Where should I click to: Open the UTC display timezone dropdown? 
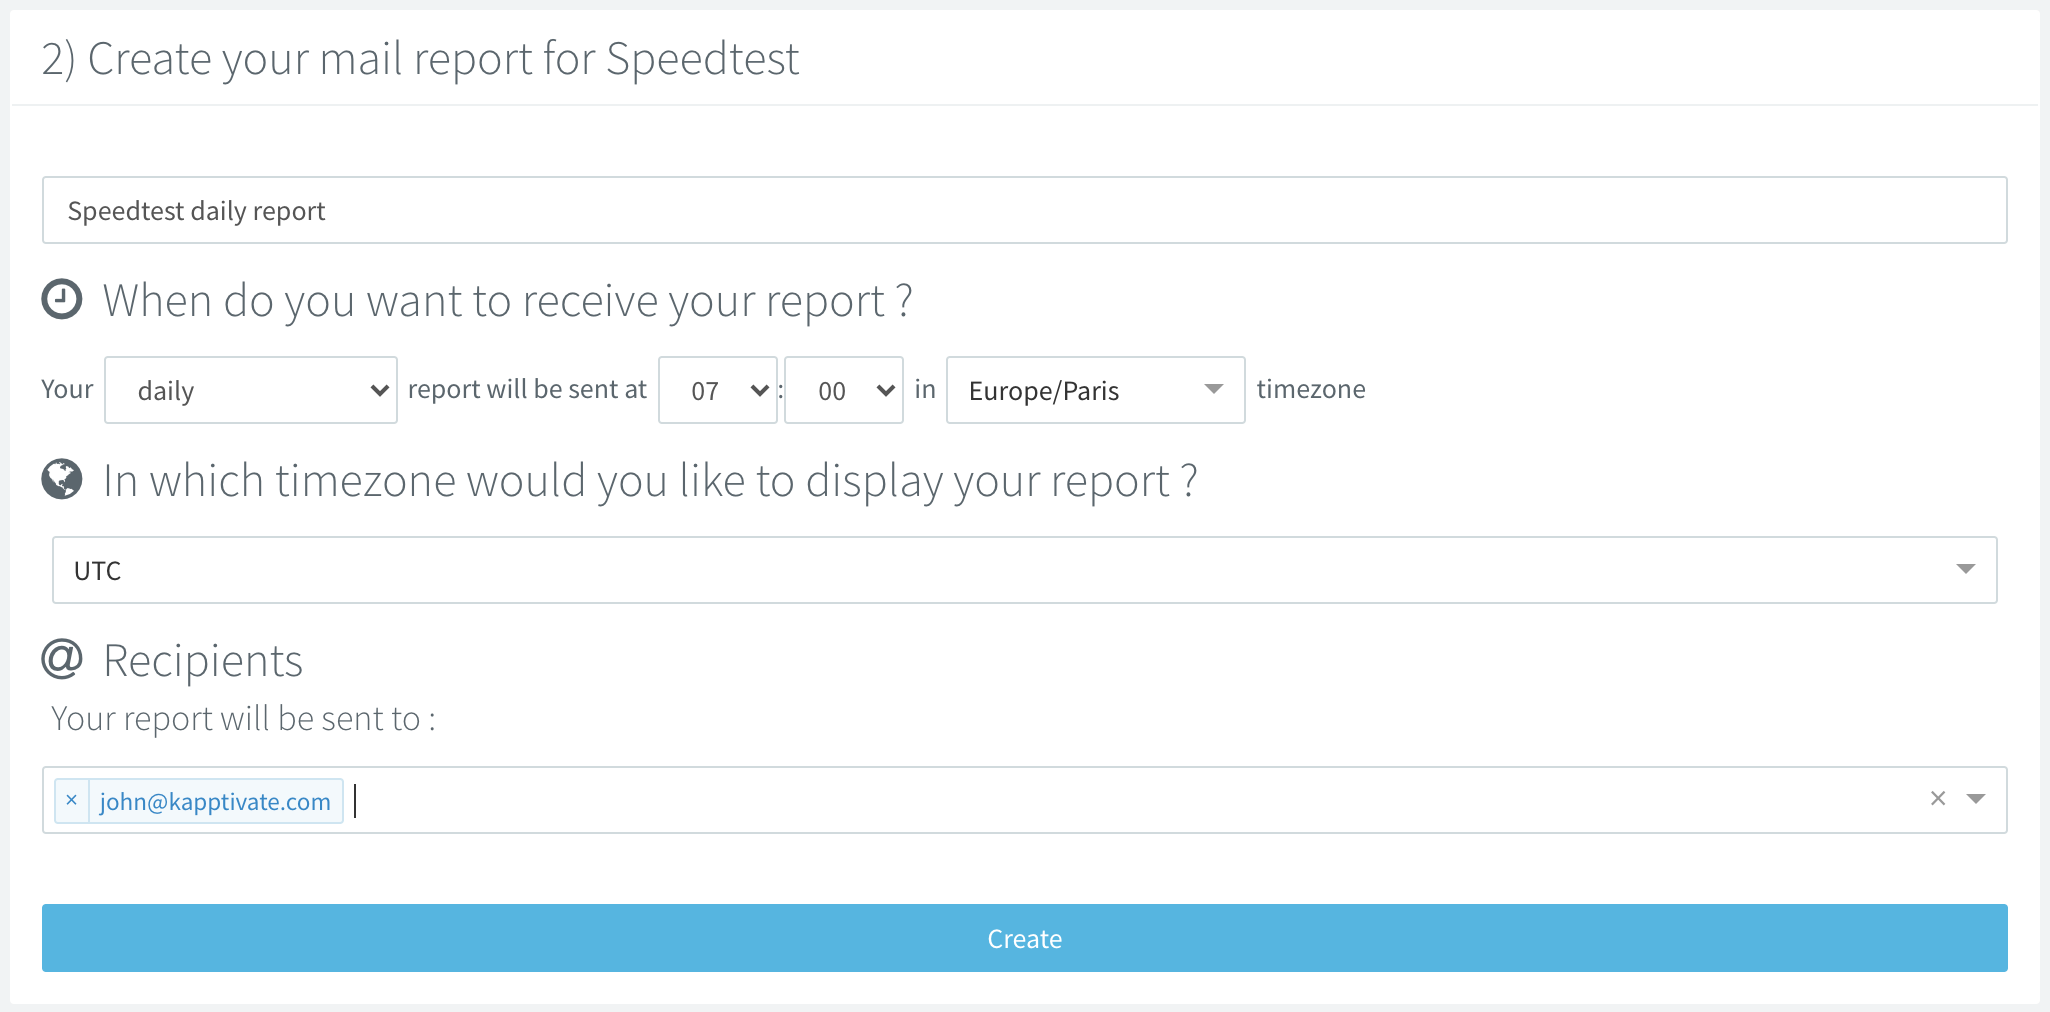click(x=1024, y=570)
